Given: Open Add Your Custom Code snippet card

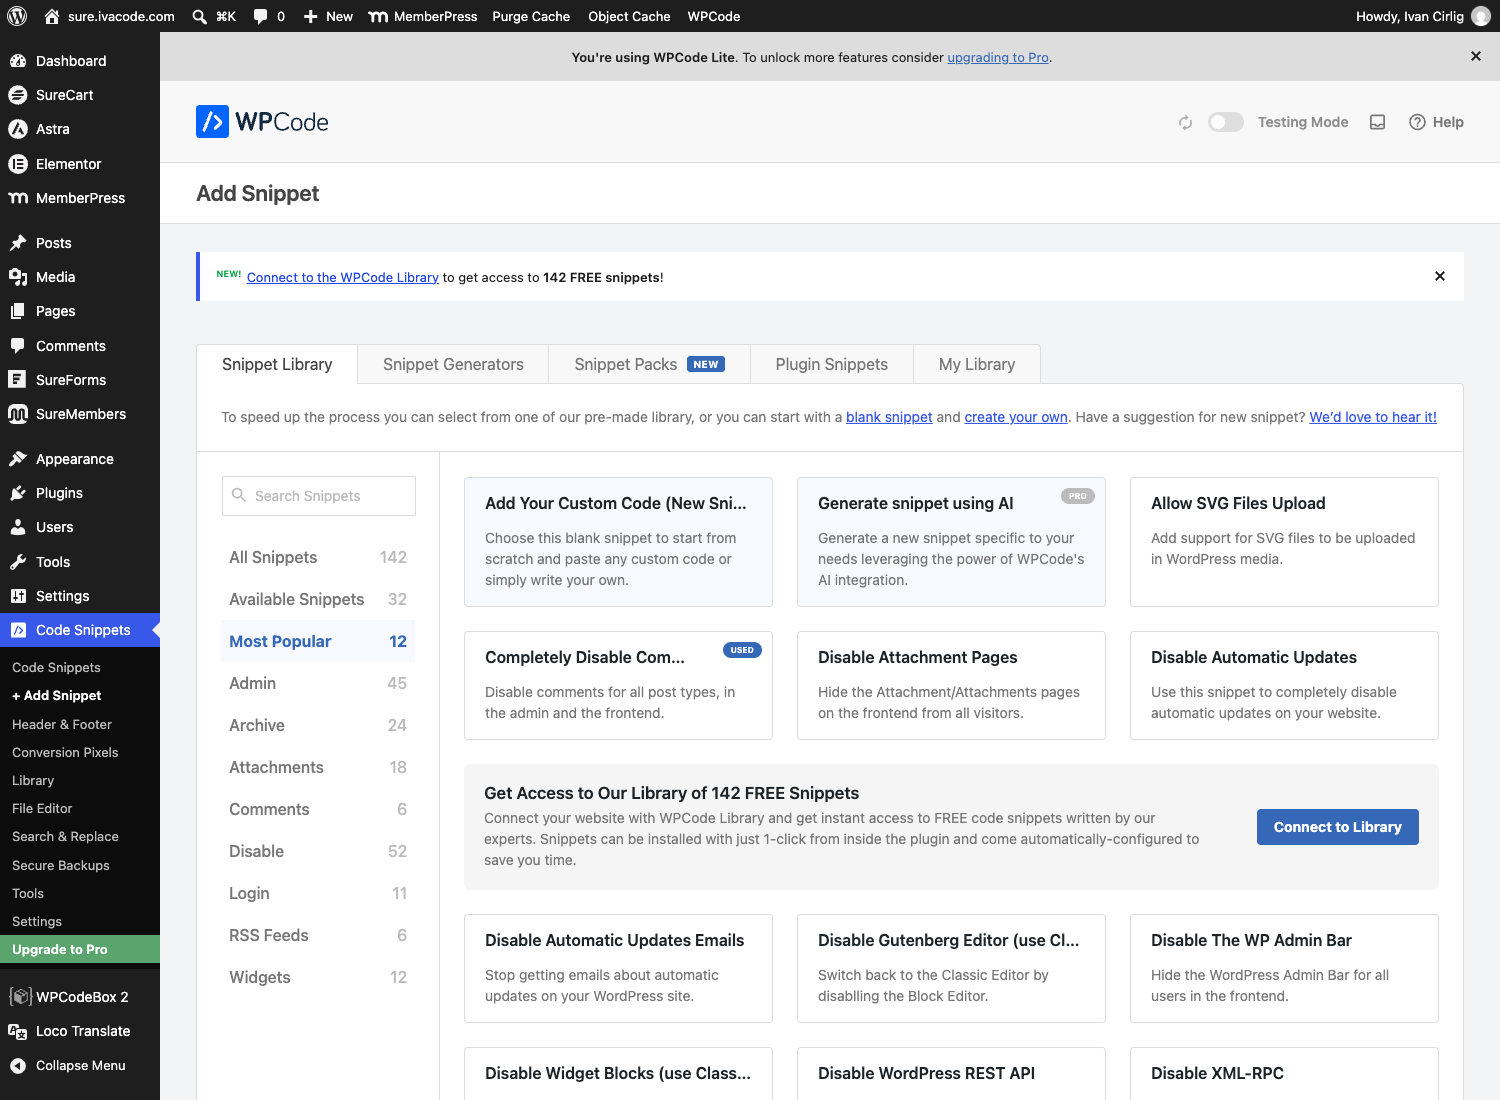Looking at the screenshot, I should coord(618,542).
